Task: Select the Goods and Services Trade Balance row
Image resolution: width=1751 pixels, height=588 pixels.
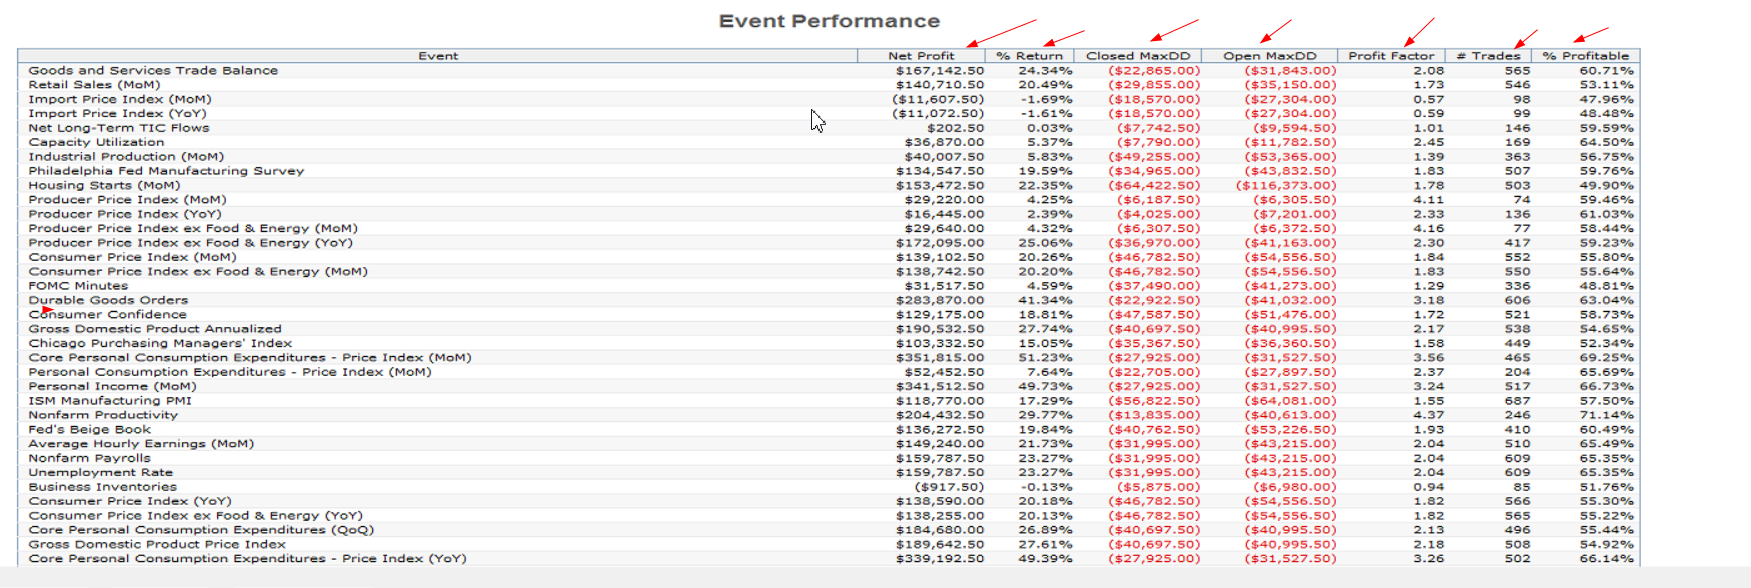Action: (x=153, y=71)
